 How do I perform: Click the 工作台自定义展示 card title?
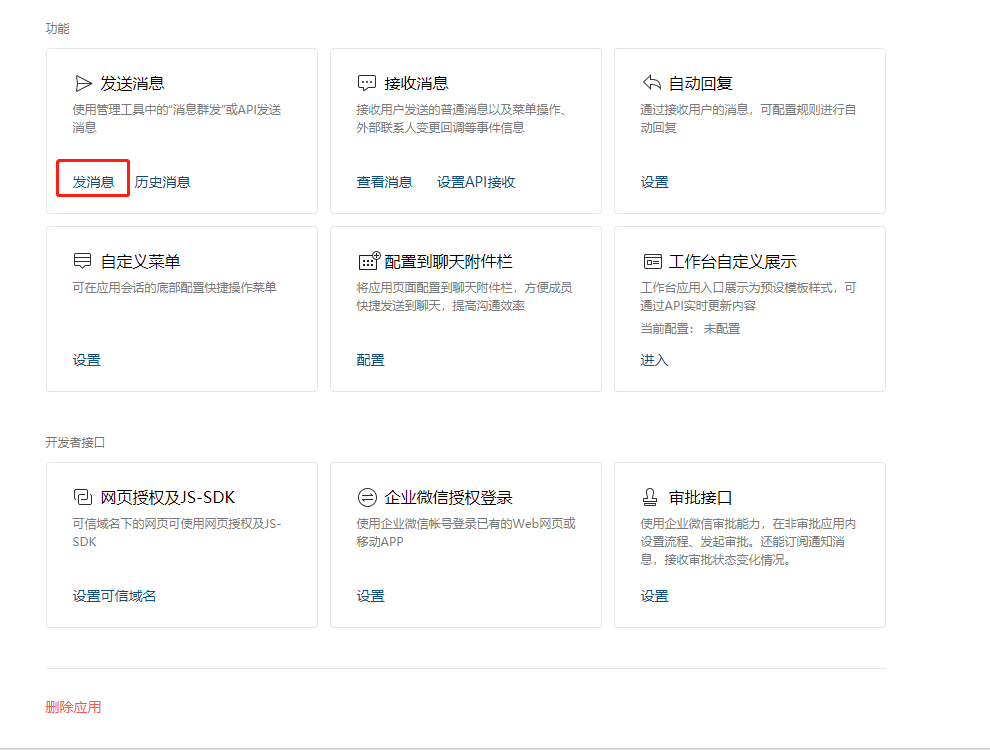click(x=732, y=261)
